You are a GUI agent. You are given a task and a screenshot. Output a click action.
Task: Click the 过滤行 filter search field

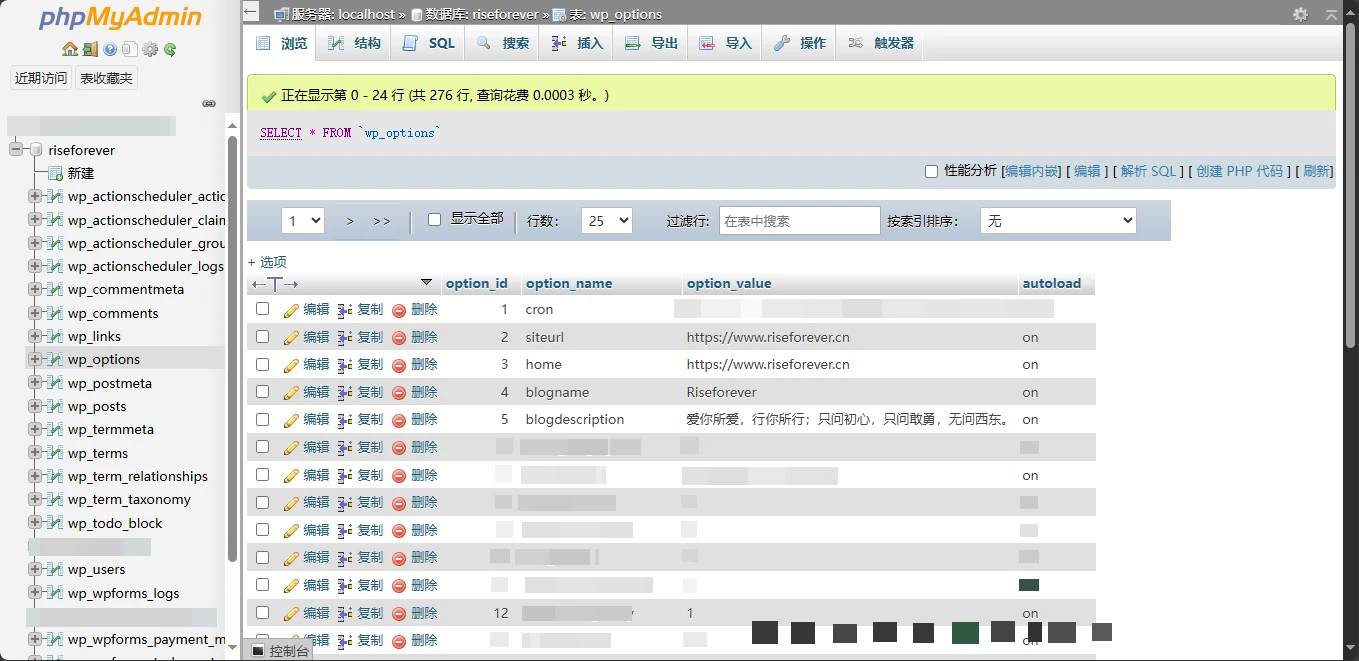(x=799, y=221)
